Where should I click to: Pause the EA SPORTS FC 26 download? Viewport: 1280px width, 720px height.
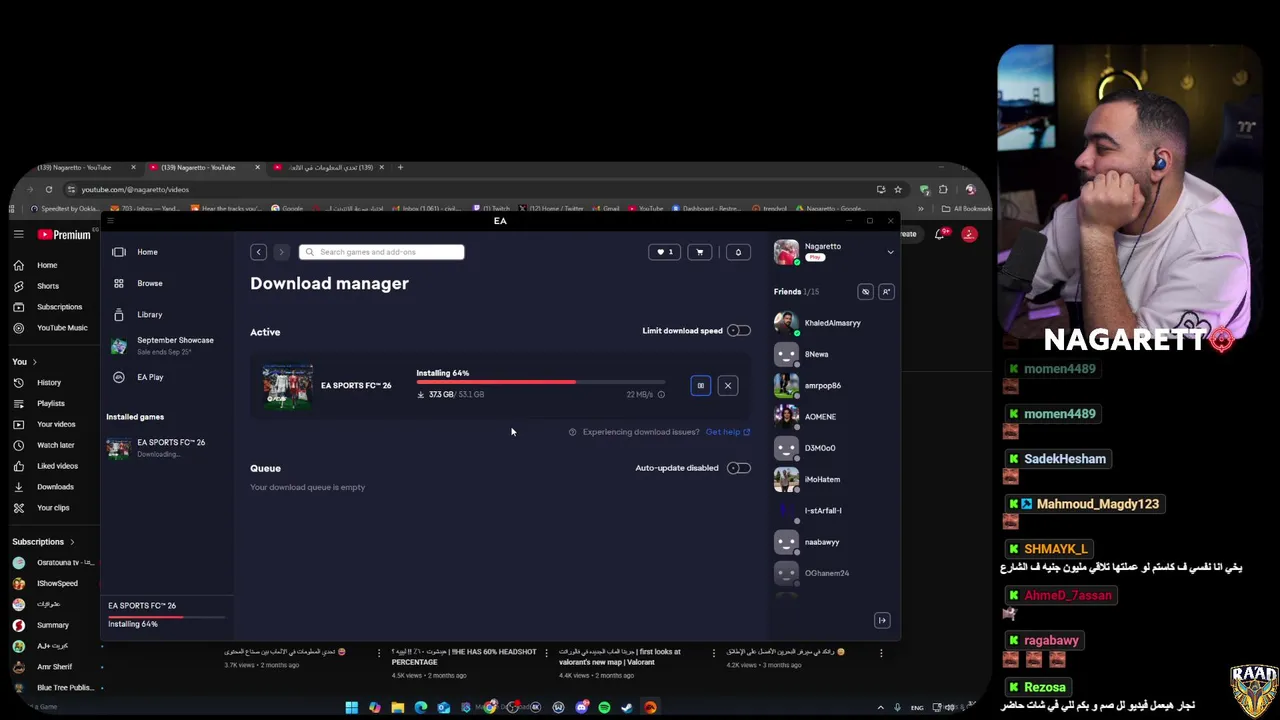(701, 385)
